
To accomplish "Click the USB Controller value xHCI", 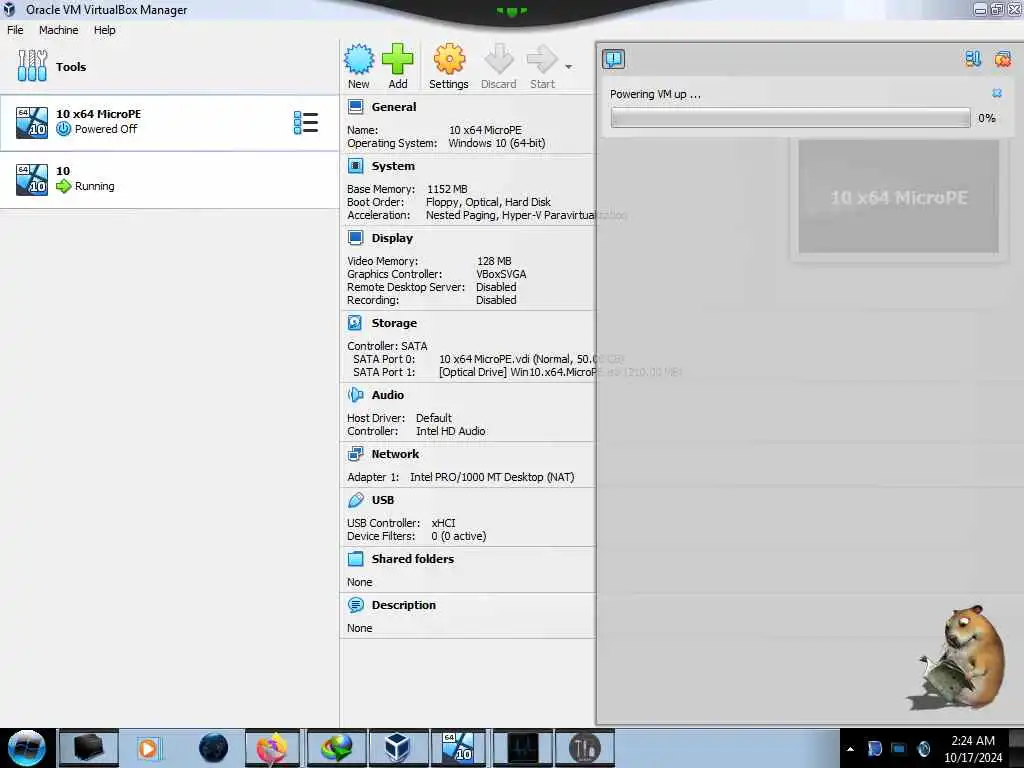I will coord(443,523).
